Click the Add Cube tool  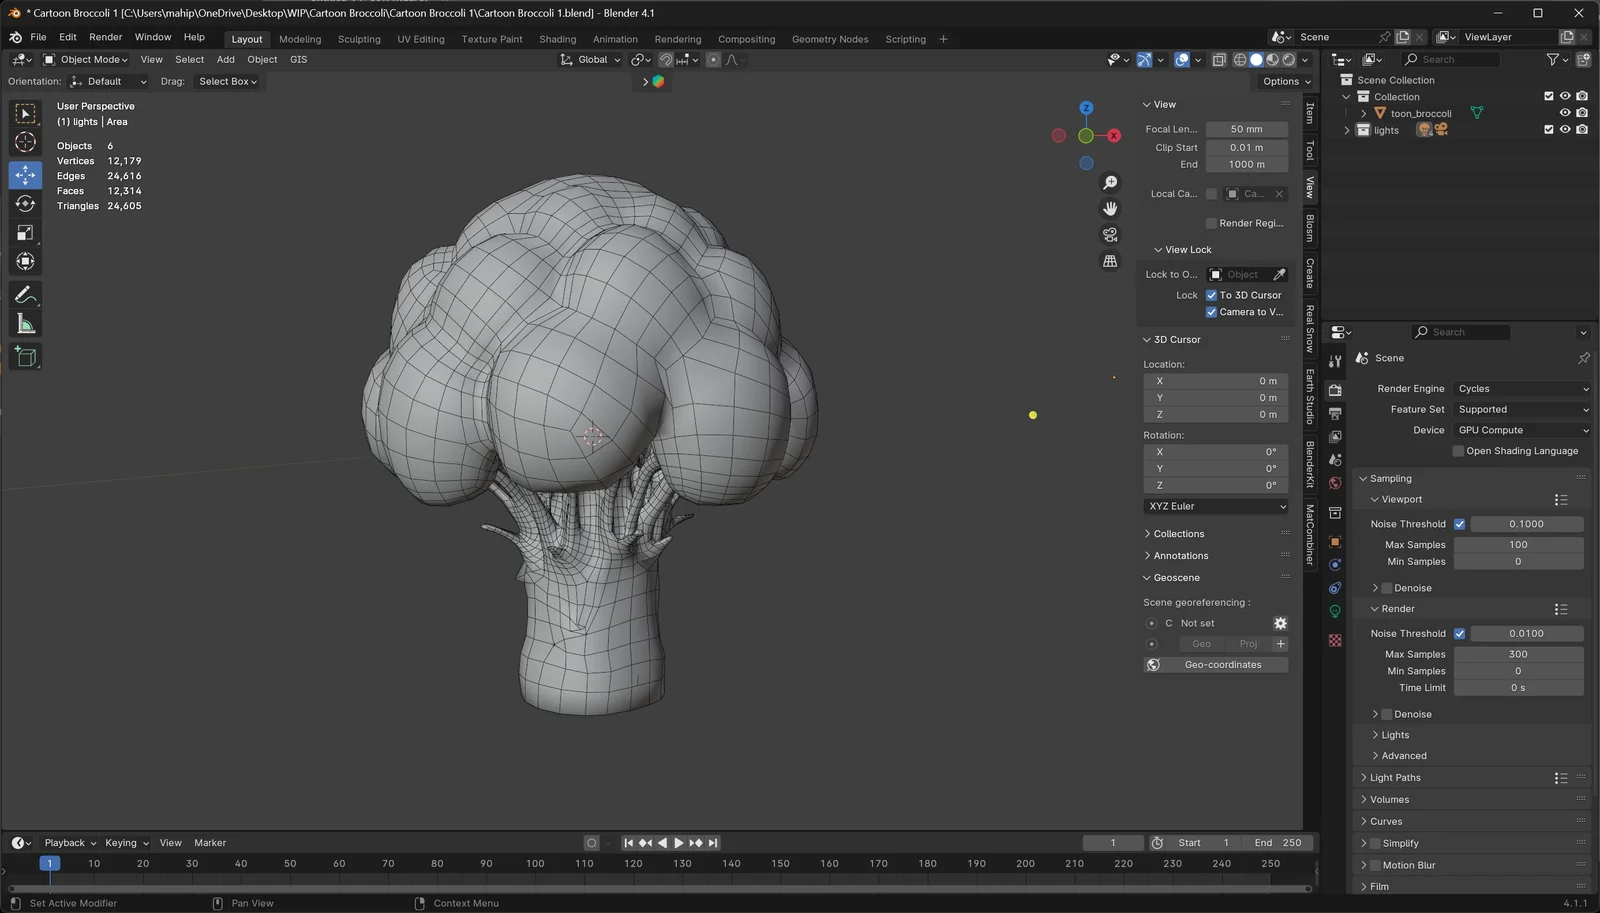click(25, 357)
